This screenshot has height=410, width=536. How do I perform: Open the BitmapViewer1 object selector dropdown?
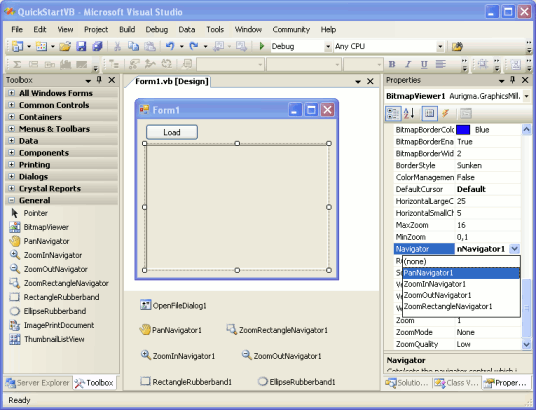coord(526,96)
